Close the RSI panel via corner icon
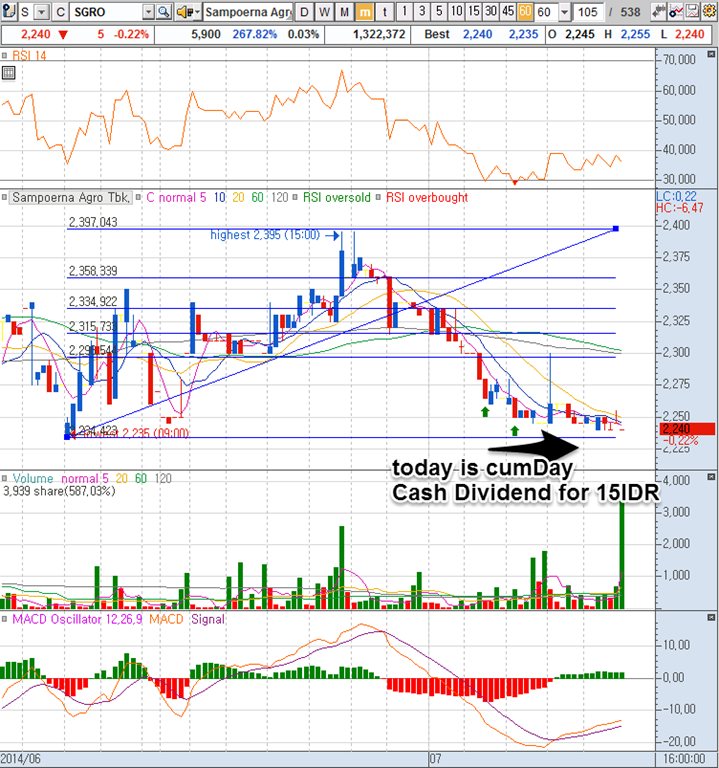The height and width of the screenshot is (768, 719). pyautogui.click(x=711, y=54)
